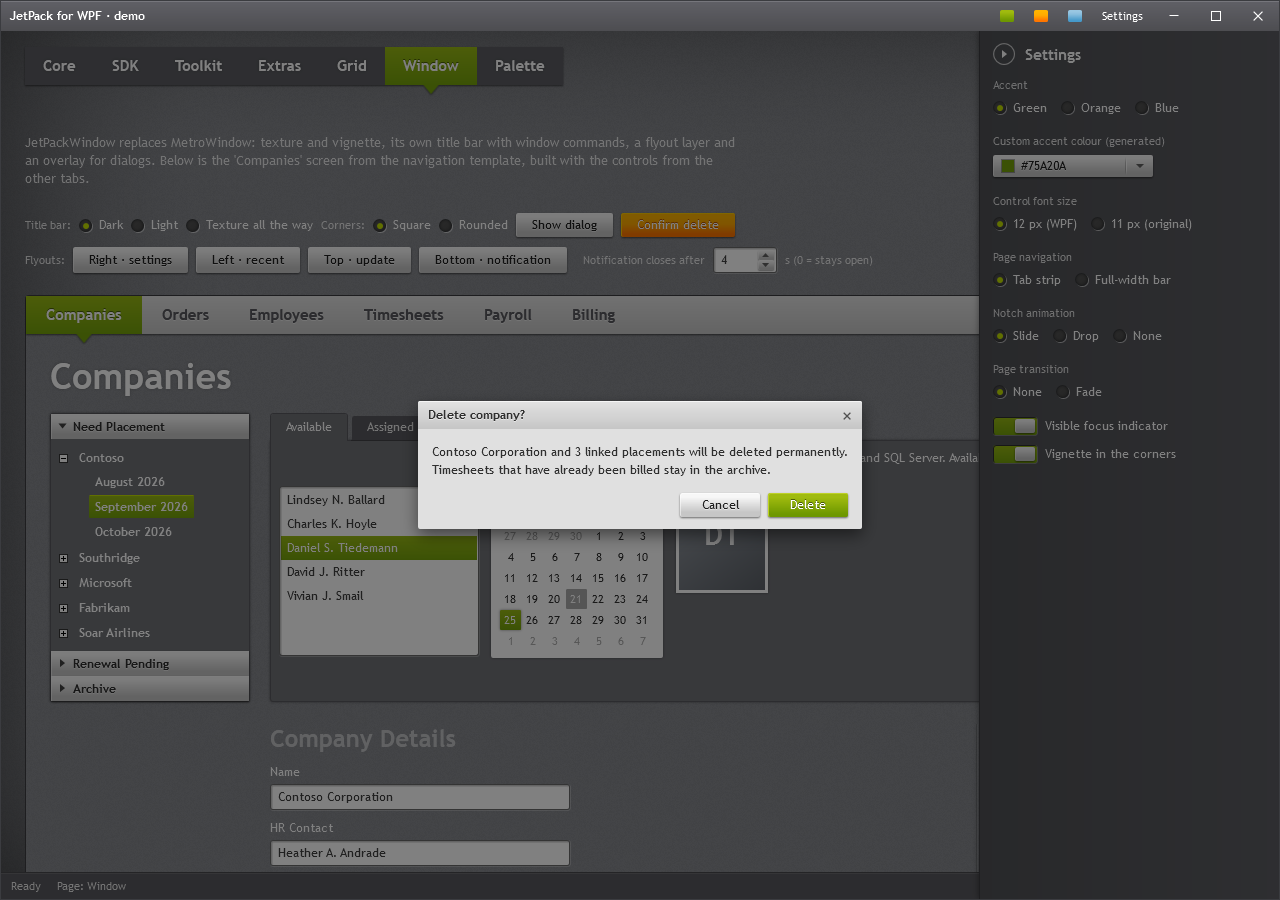Confirm with the green Delete button
The image size is (1280, 900).
[x=808, y=505]
